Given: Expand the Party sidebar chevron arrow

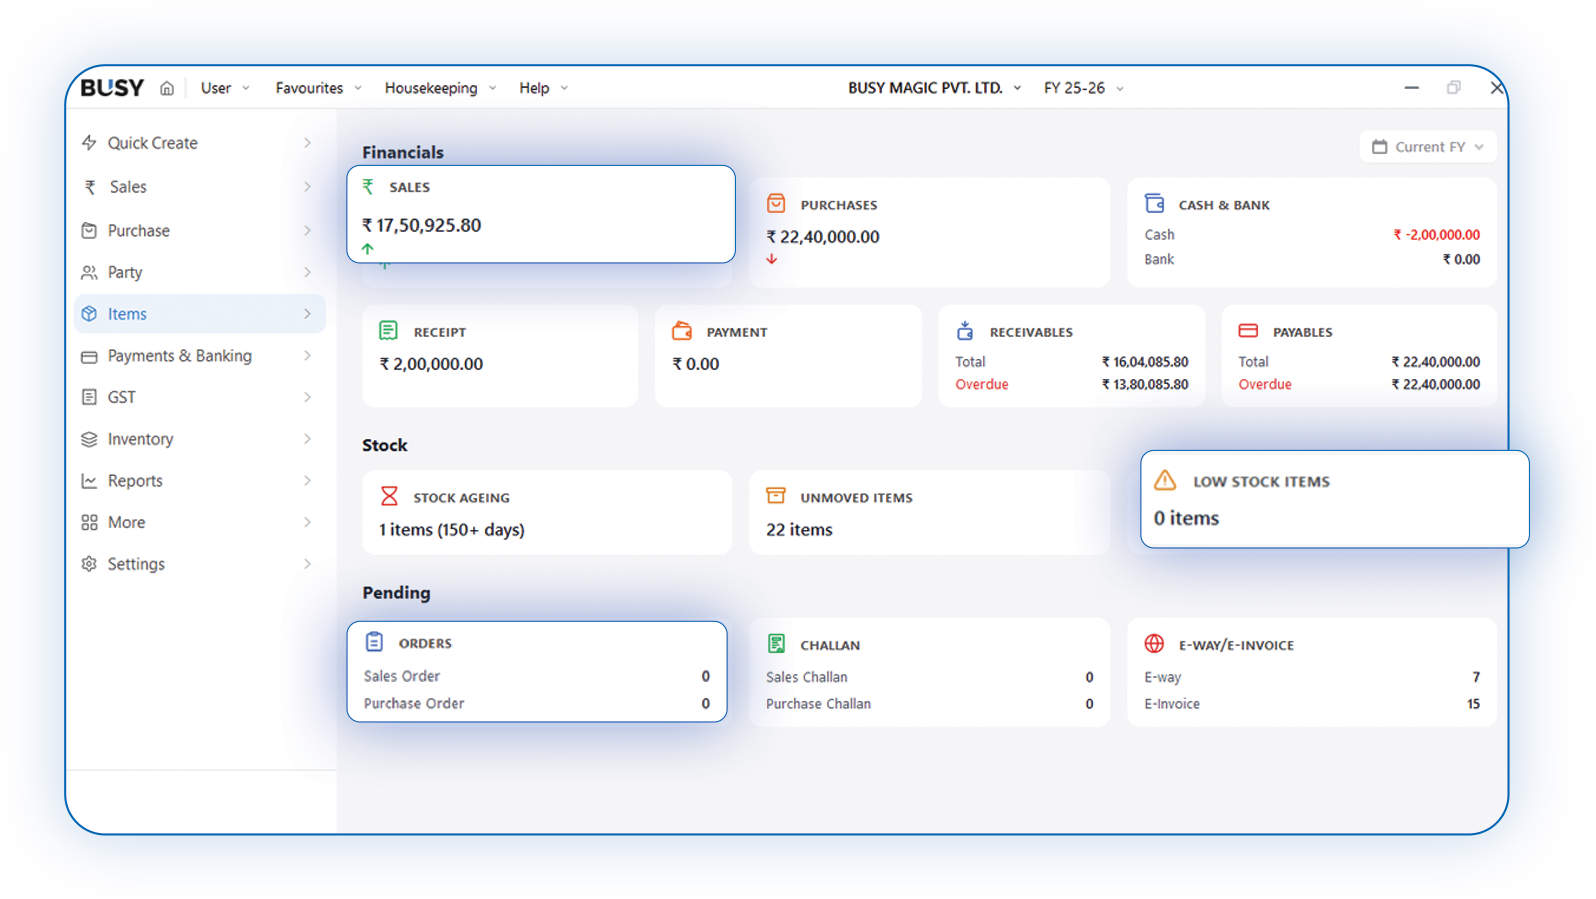Looking at the screenshot, I should click(x=307, y=272).
